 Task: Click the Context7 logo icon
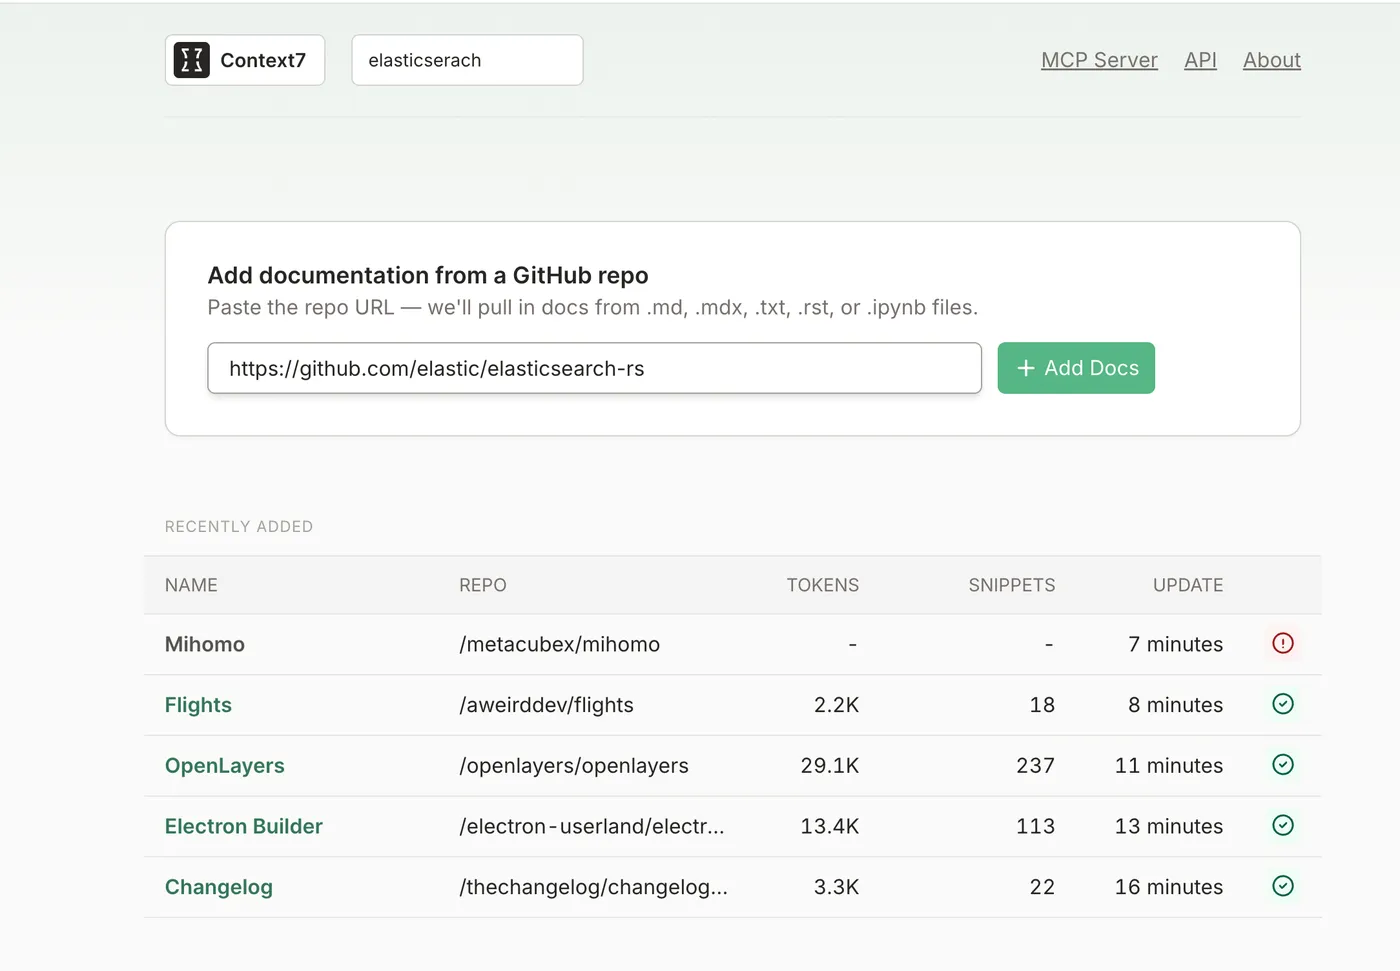click(x=192, y=60)
